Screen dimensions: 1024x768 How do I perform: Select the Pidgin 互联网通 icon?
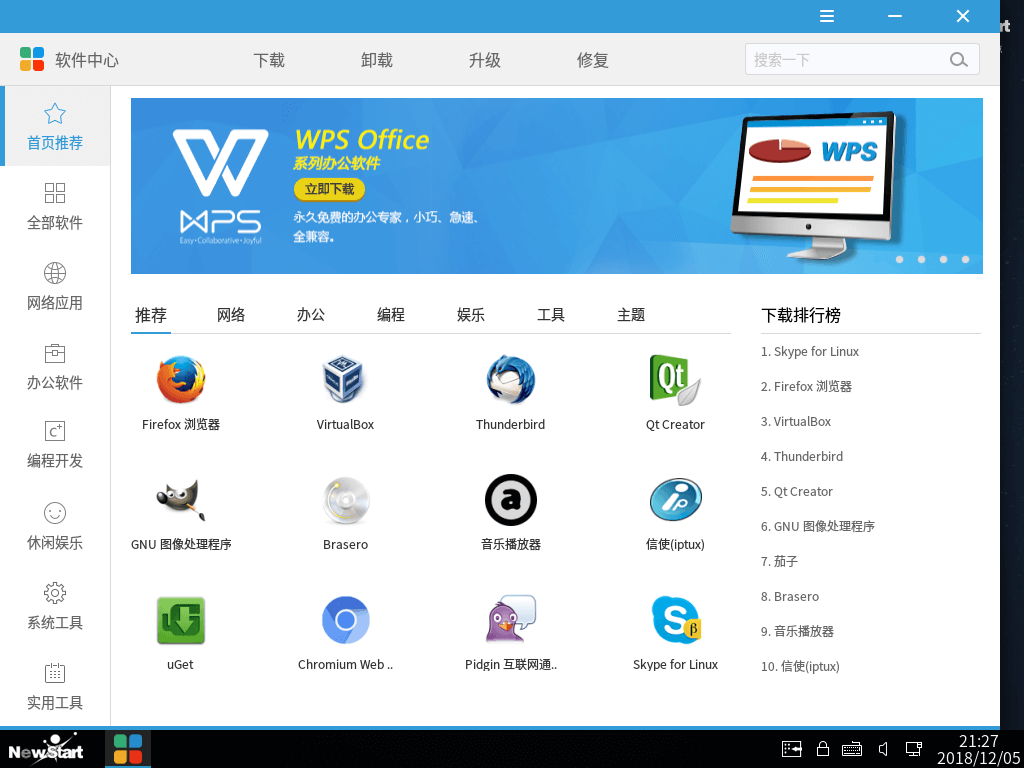(x=511, y=619)
